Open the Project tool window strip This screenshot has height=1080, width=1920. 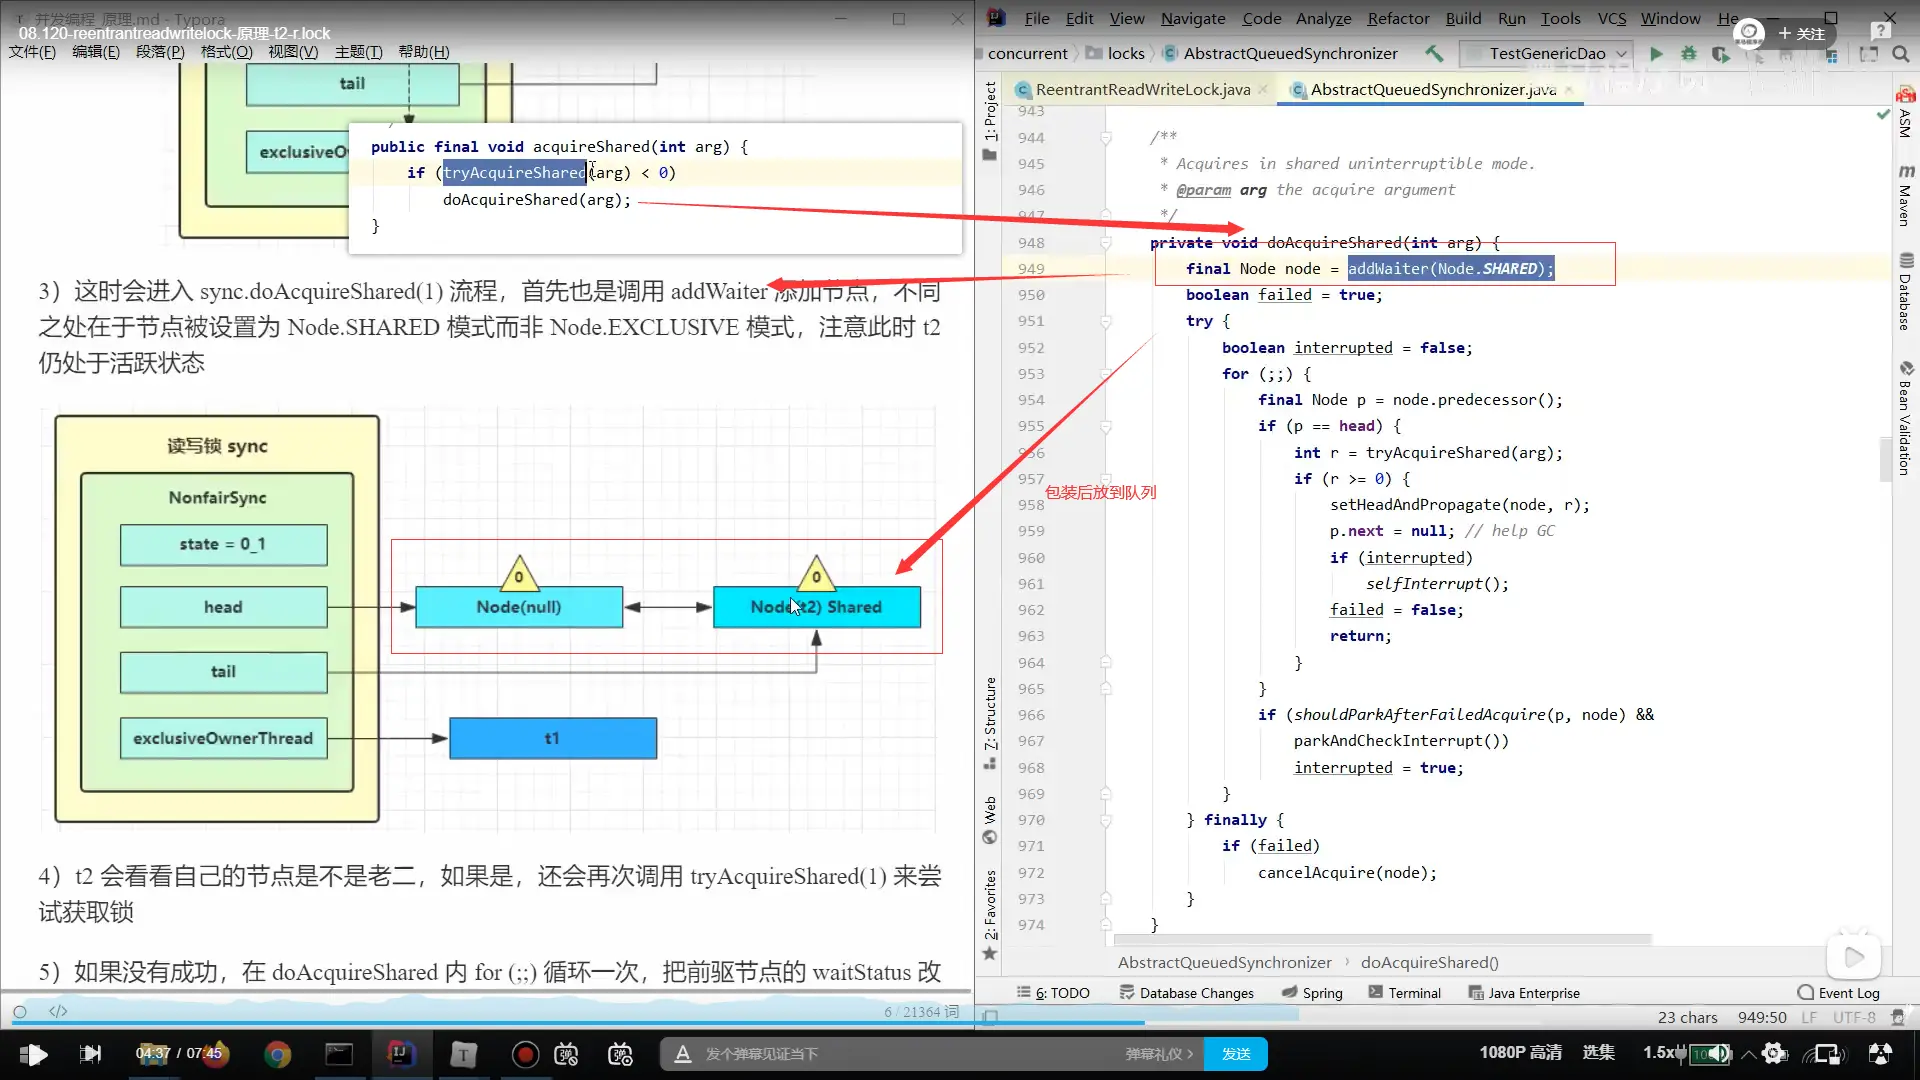(990, 120)
